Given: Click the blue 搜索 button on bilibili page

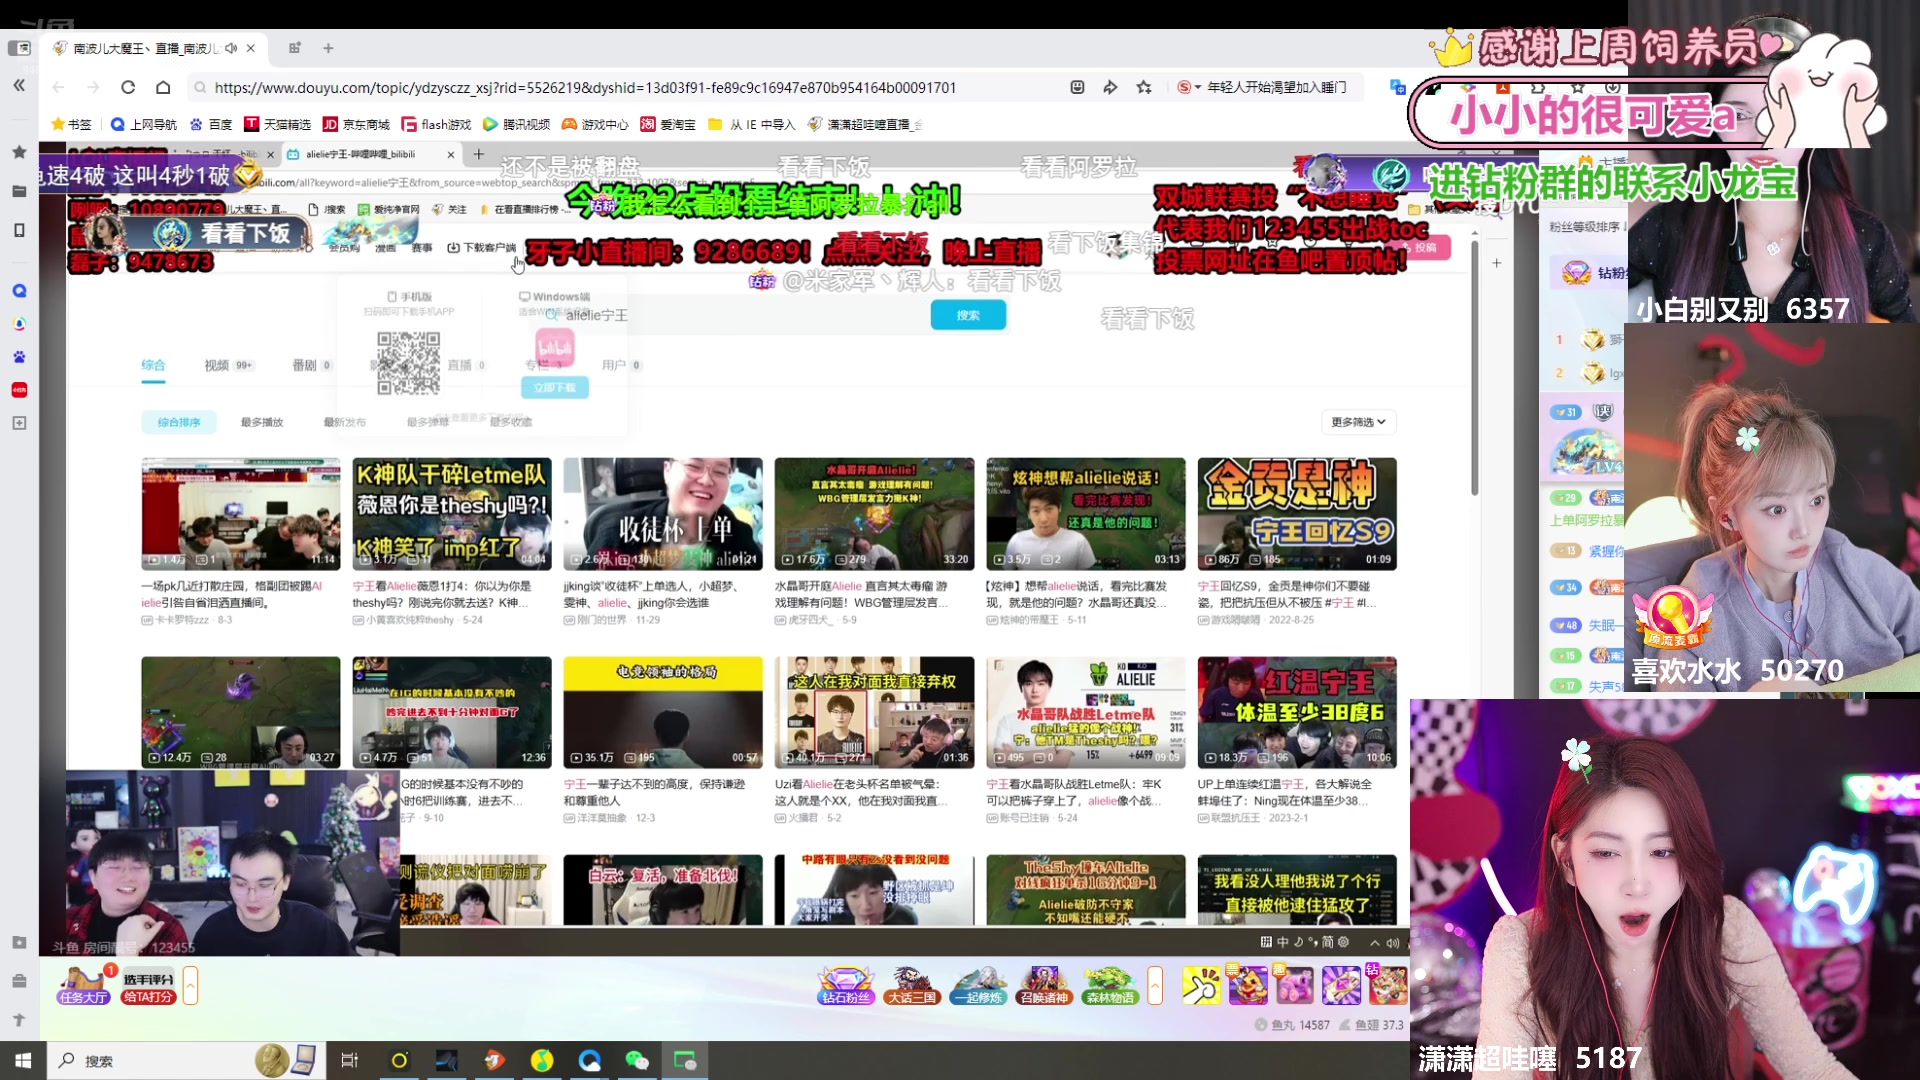Looking at the screenshot, I should [x=968, y=315].
